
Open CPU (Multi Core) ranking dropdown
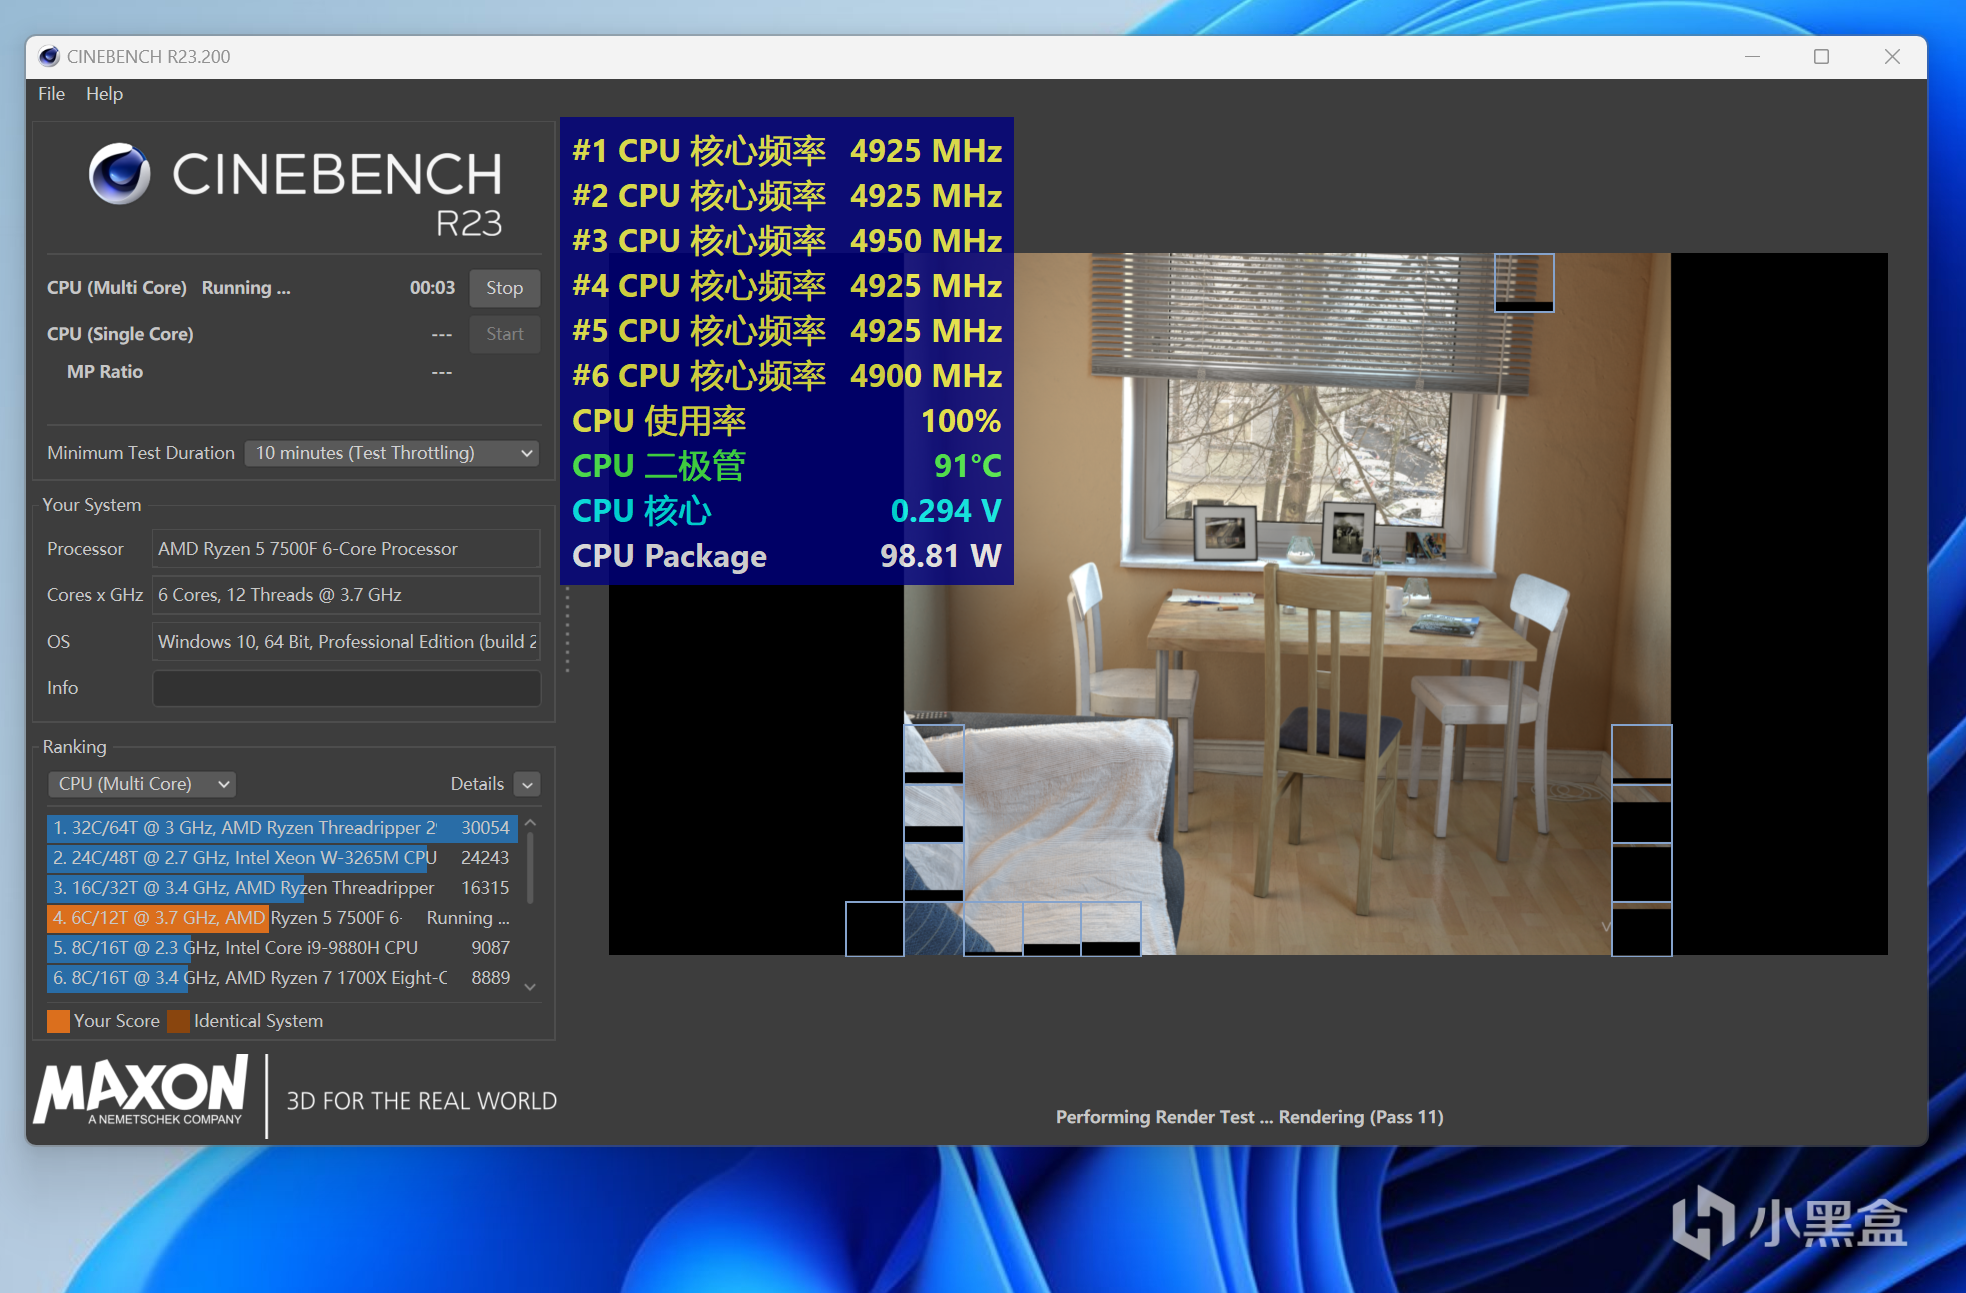[143, 784]
